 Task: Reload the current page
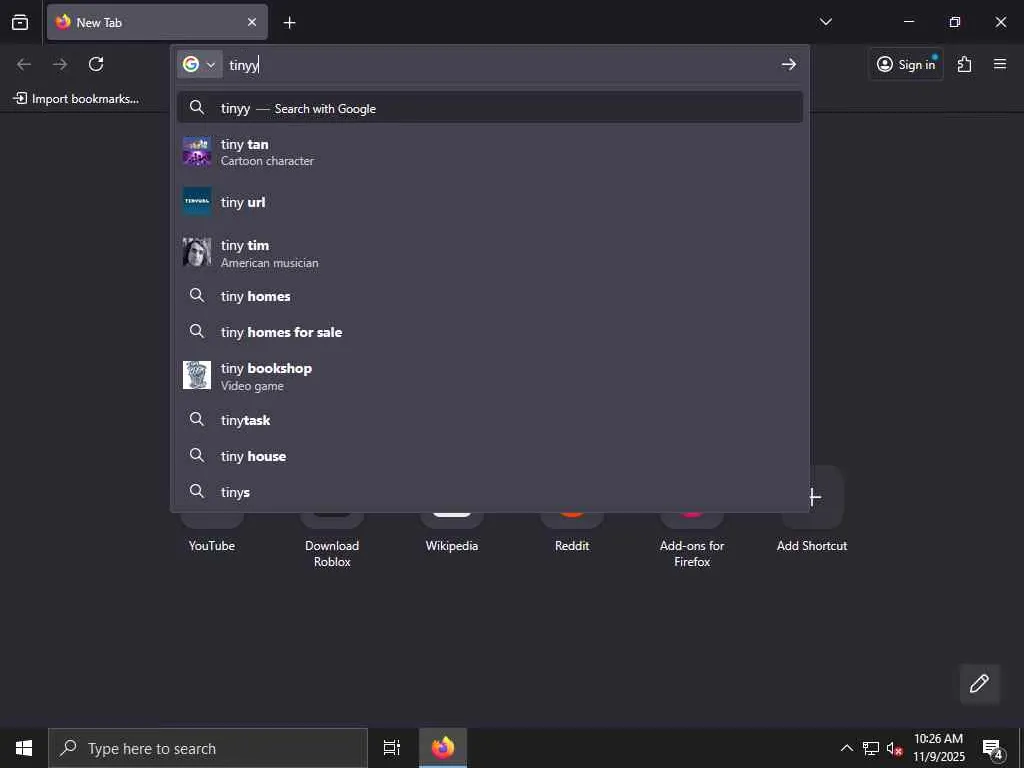pos(96,64)
